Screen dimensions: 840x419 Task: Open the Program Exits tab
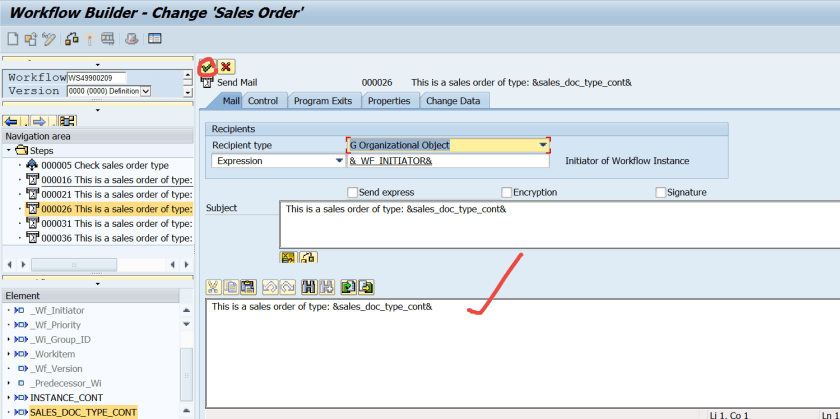323,101
